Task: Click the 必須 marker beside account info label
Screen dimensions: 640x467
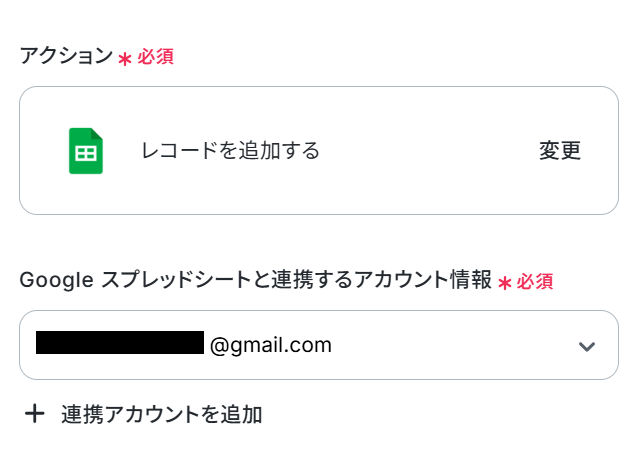Action: click(x=535, y=282)
